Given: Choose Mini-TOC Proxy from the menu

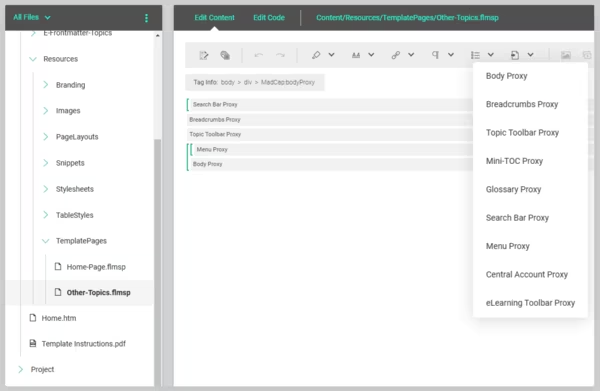Looking at the screenshot, I should (530, 161).
